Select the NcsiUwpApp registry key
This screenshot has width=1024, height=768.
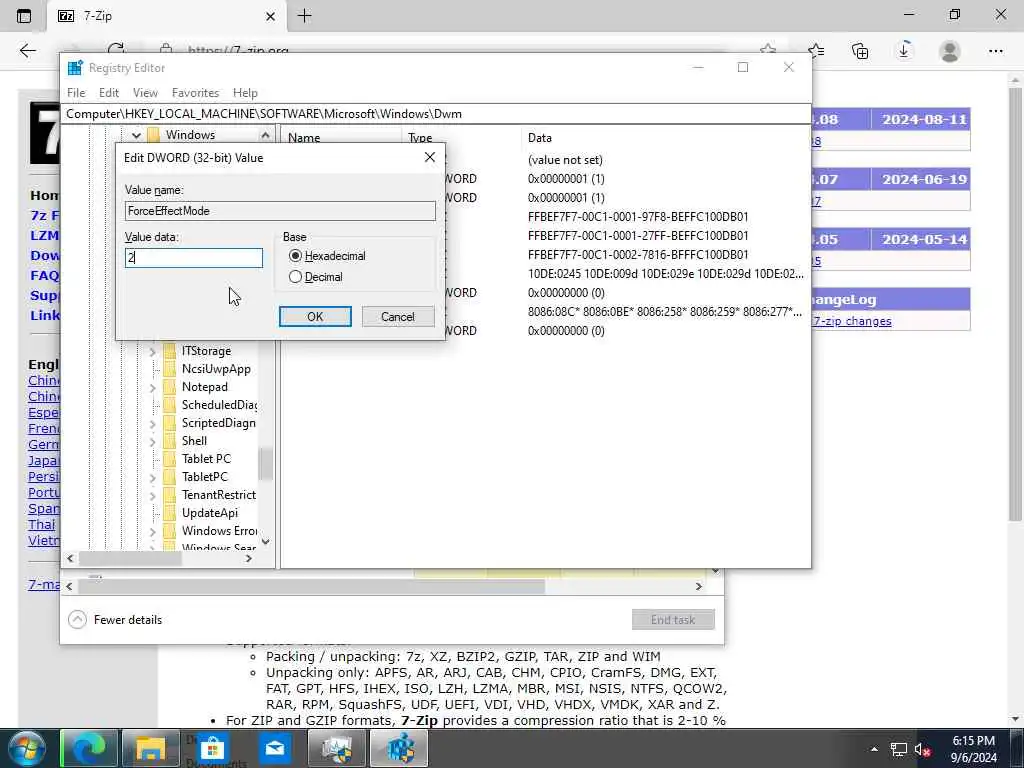click(x=216, y=369)
